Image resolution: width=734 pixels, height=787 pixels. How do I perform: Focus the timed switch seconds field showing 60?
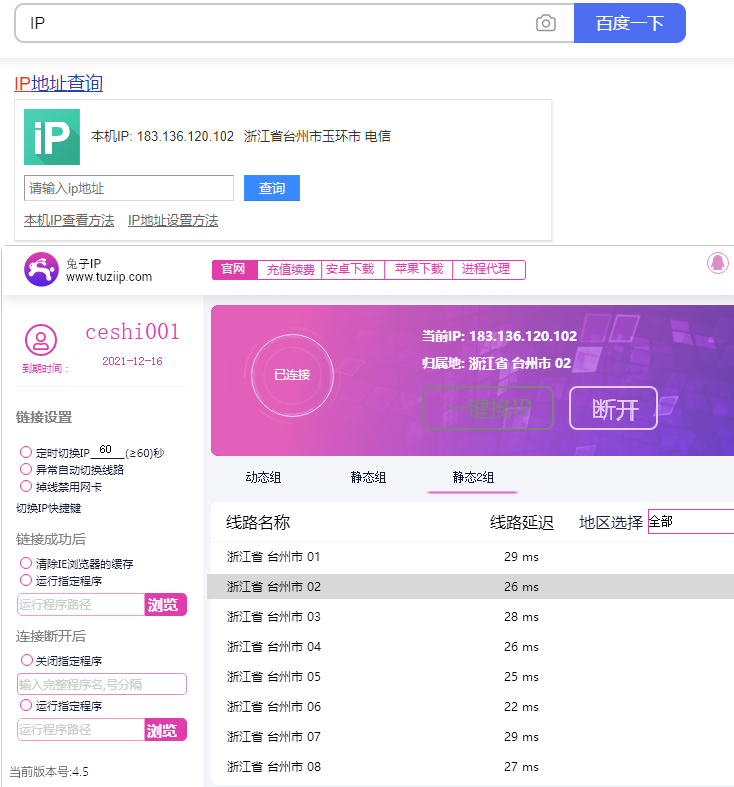pos(106,450)
